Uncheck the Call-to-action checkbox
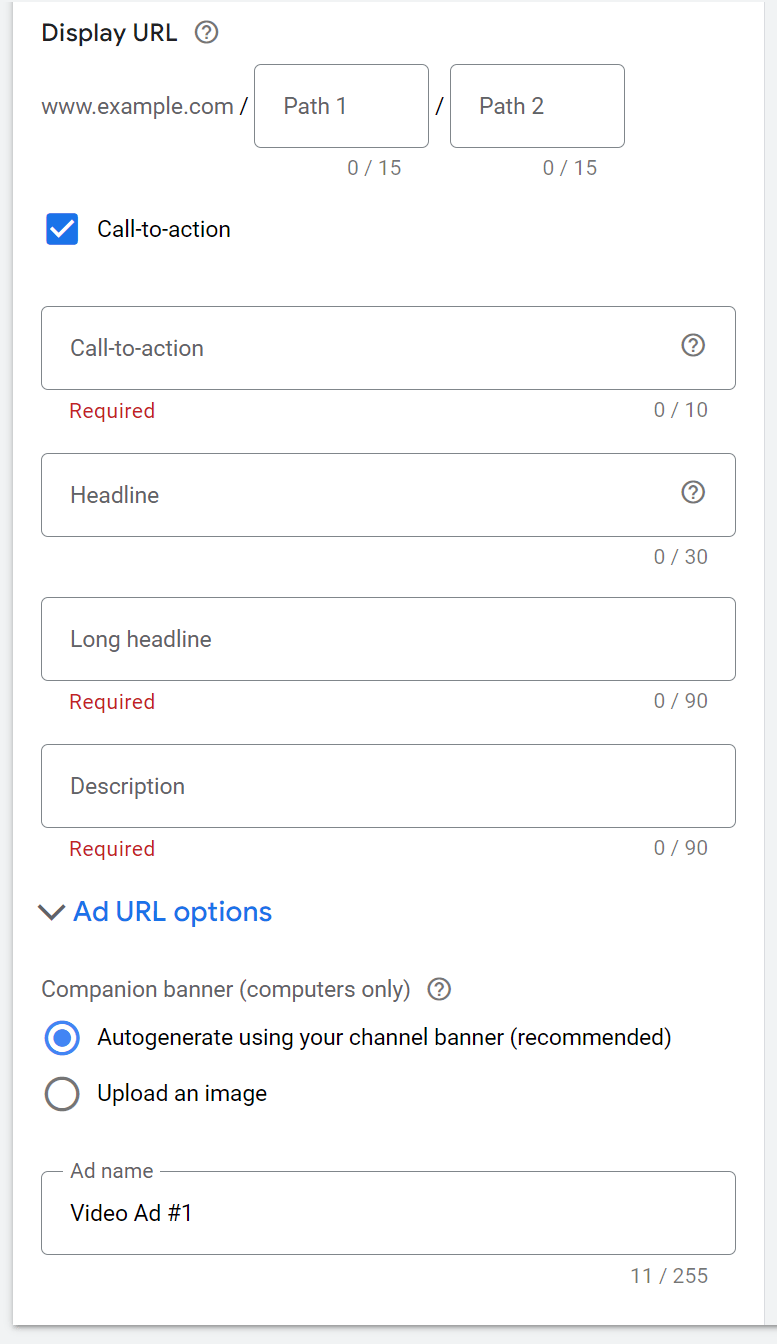 coord(62,229)
